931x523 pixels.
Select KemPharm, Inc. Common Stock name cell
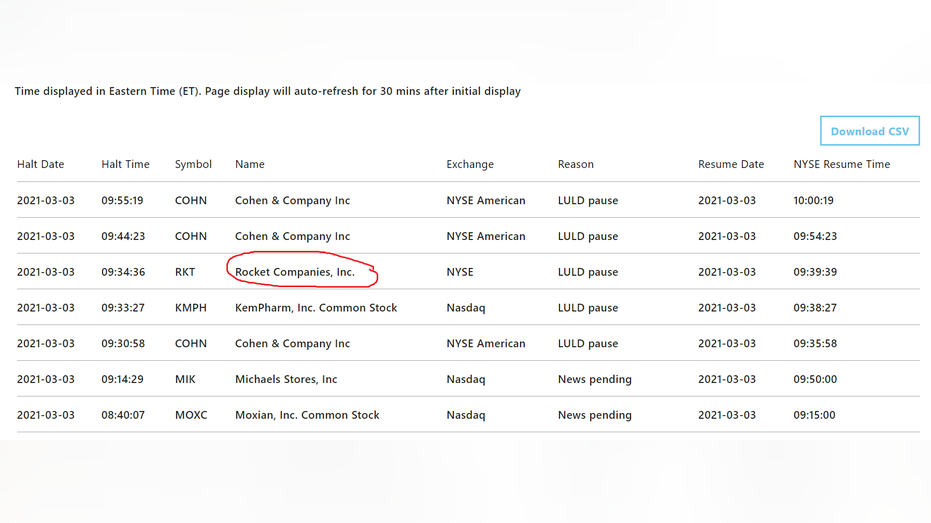point(316,308)
